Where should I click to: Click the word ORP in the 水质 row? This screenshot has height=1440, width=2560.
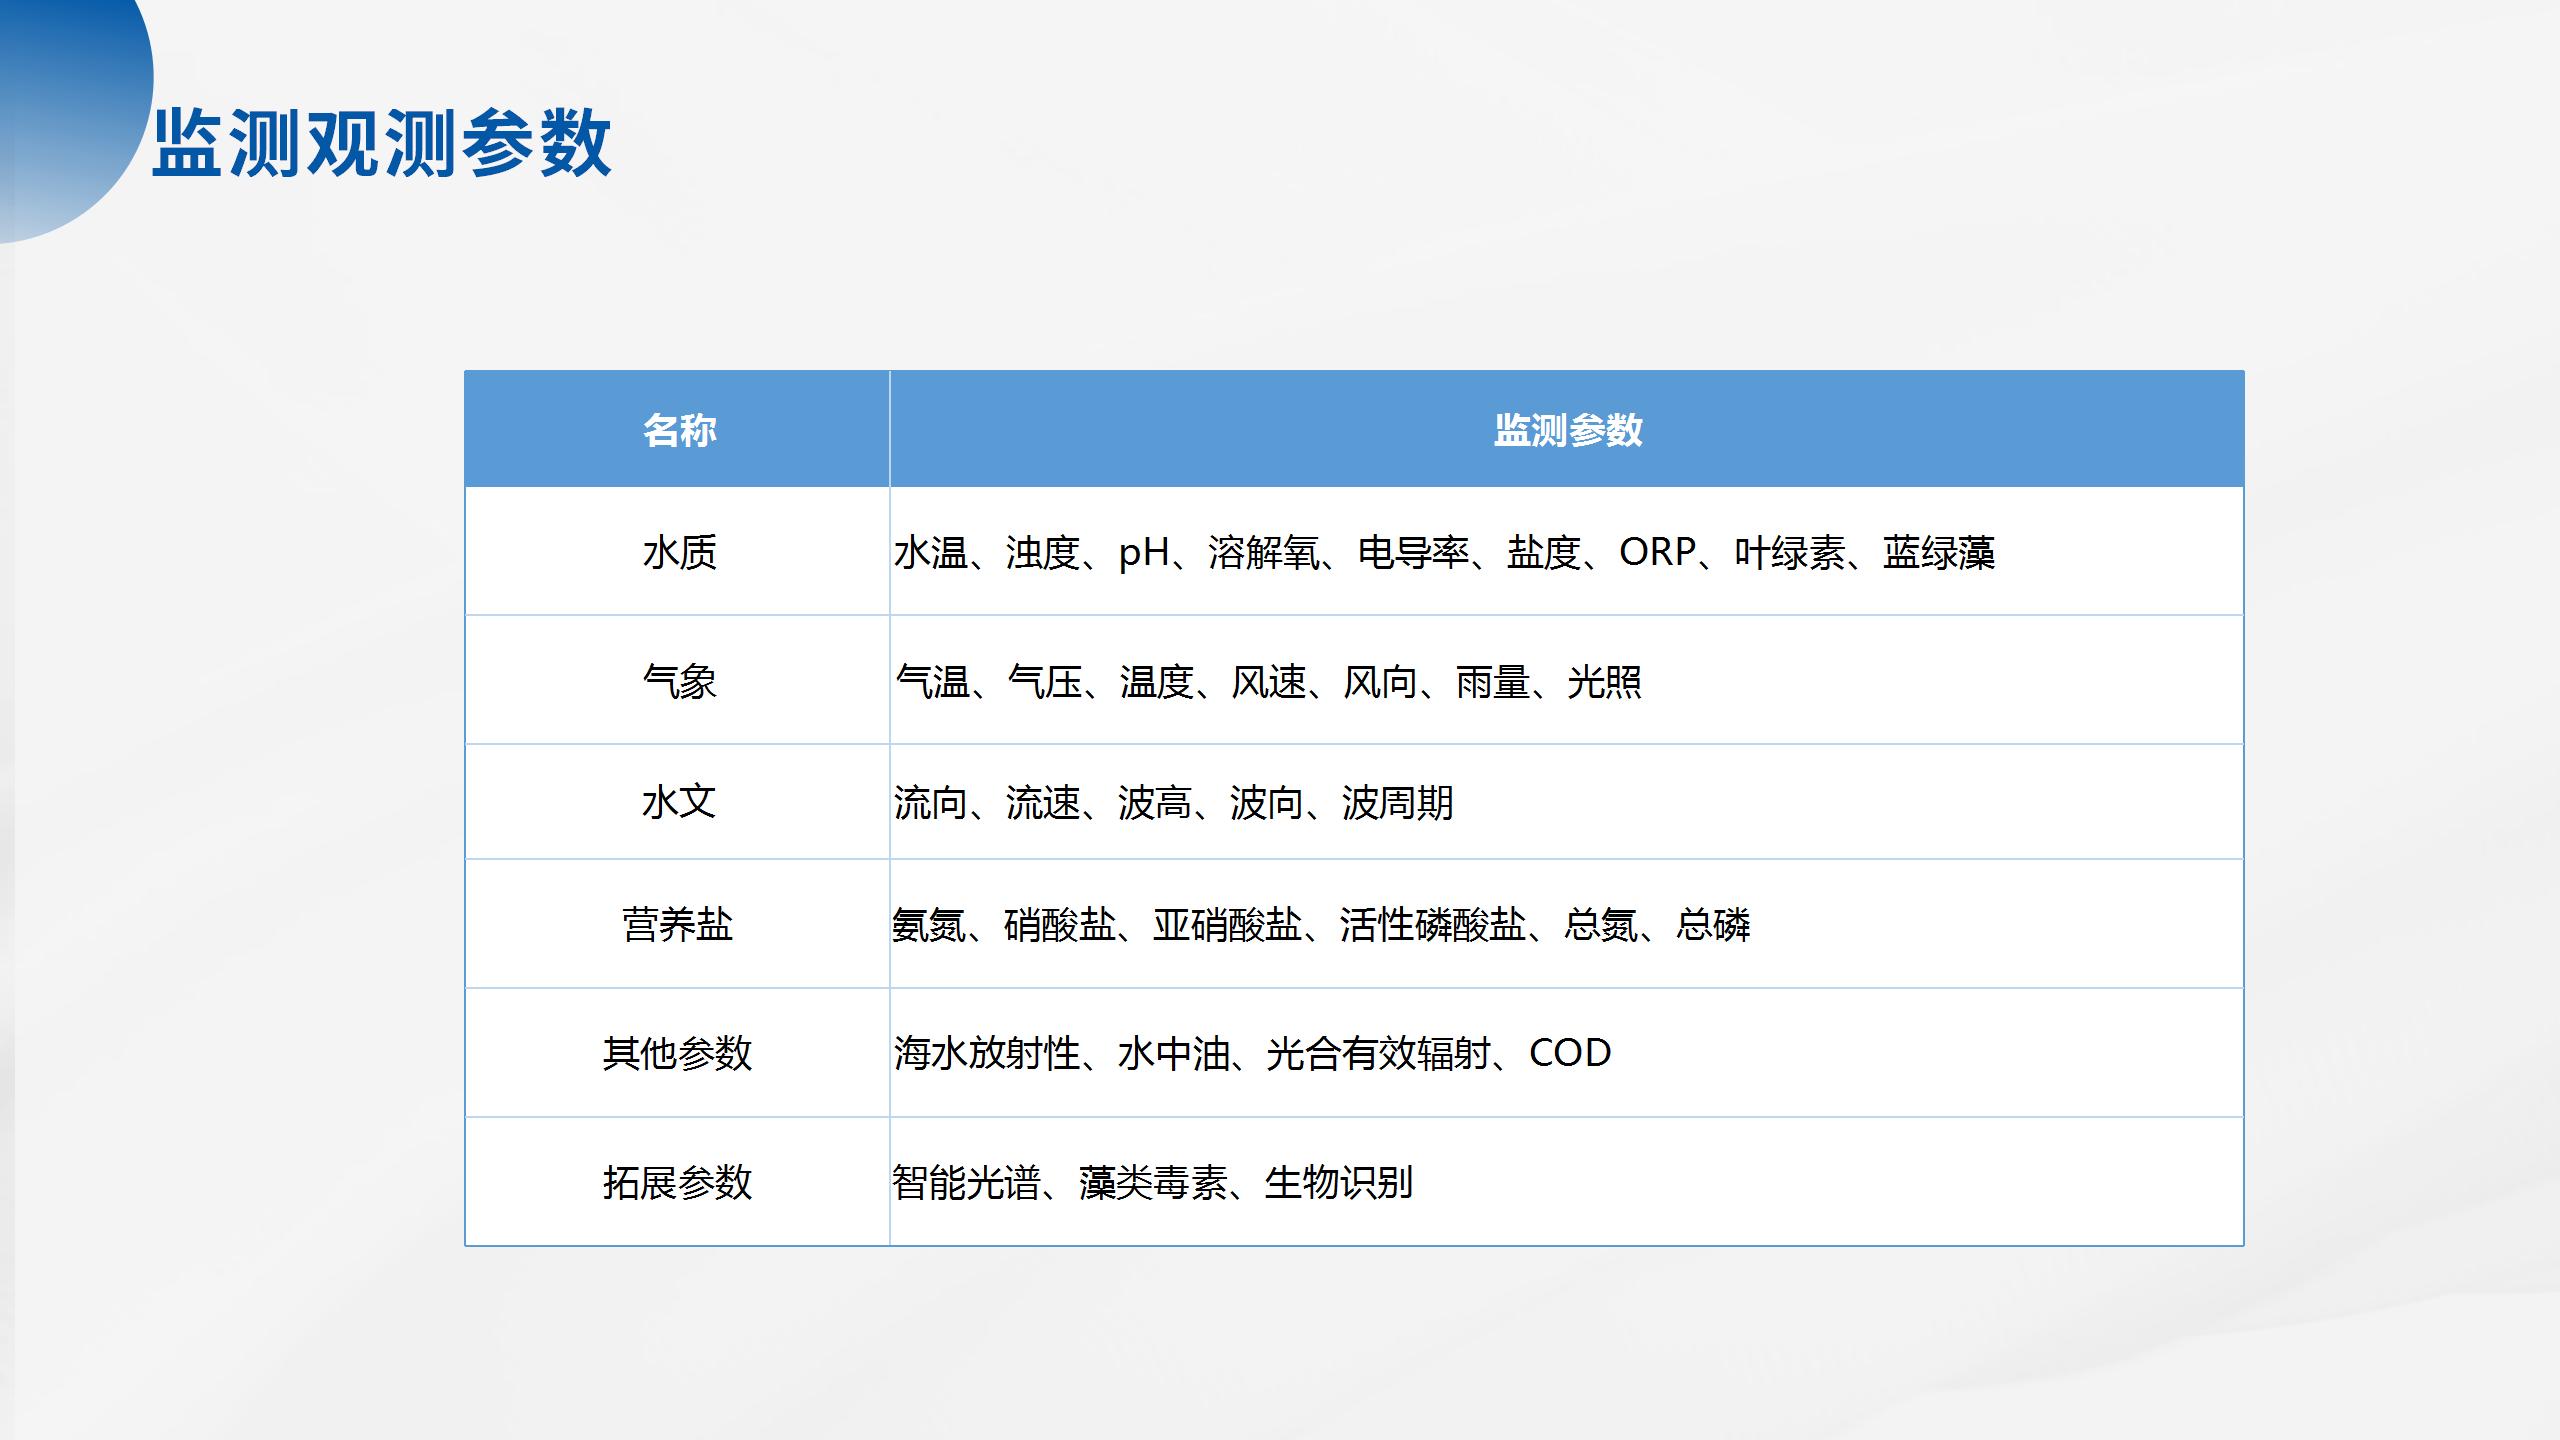click(x=1657, y=552)
